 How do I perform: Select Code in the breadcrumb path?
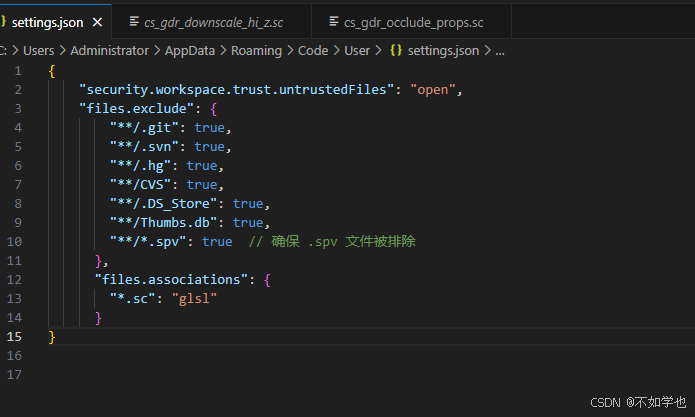click(x=313, y=51)
